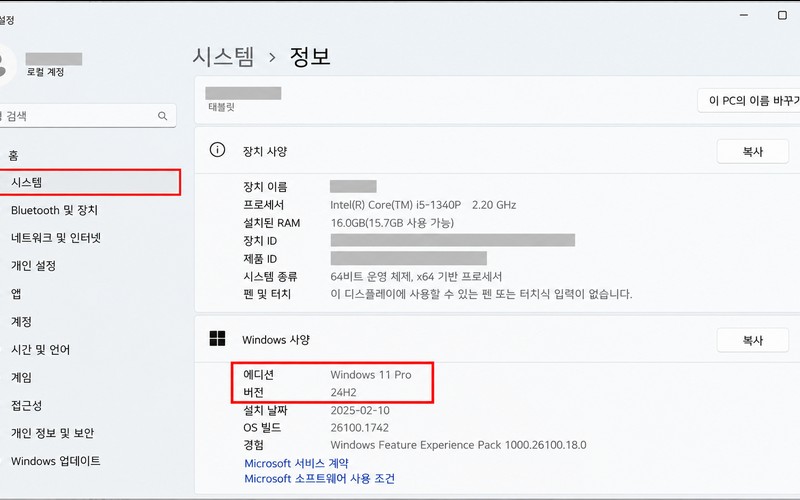Click the edition value Windows 11 Pro
The width and height of the screenshot is (800, 500).
(x=371, y=374)
